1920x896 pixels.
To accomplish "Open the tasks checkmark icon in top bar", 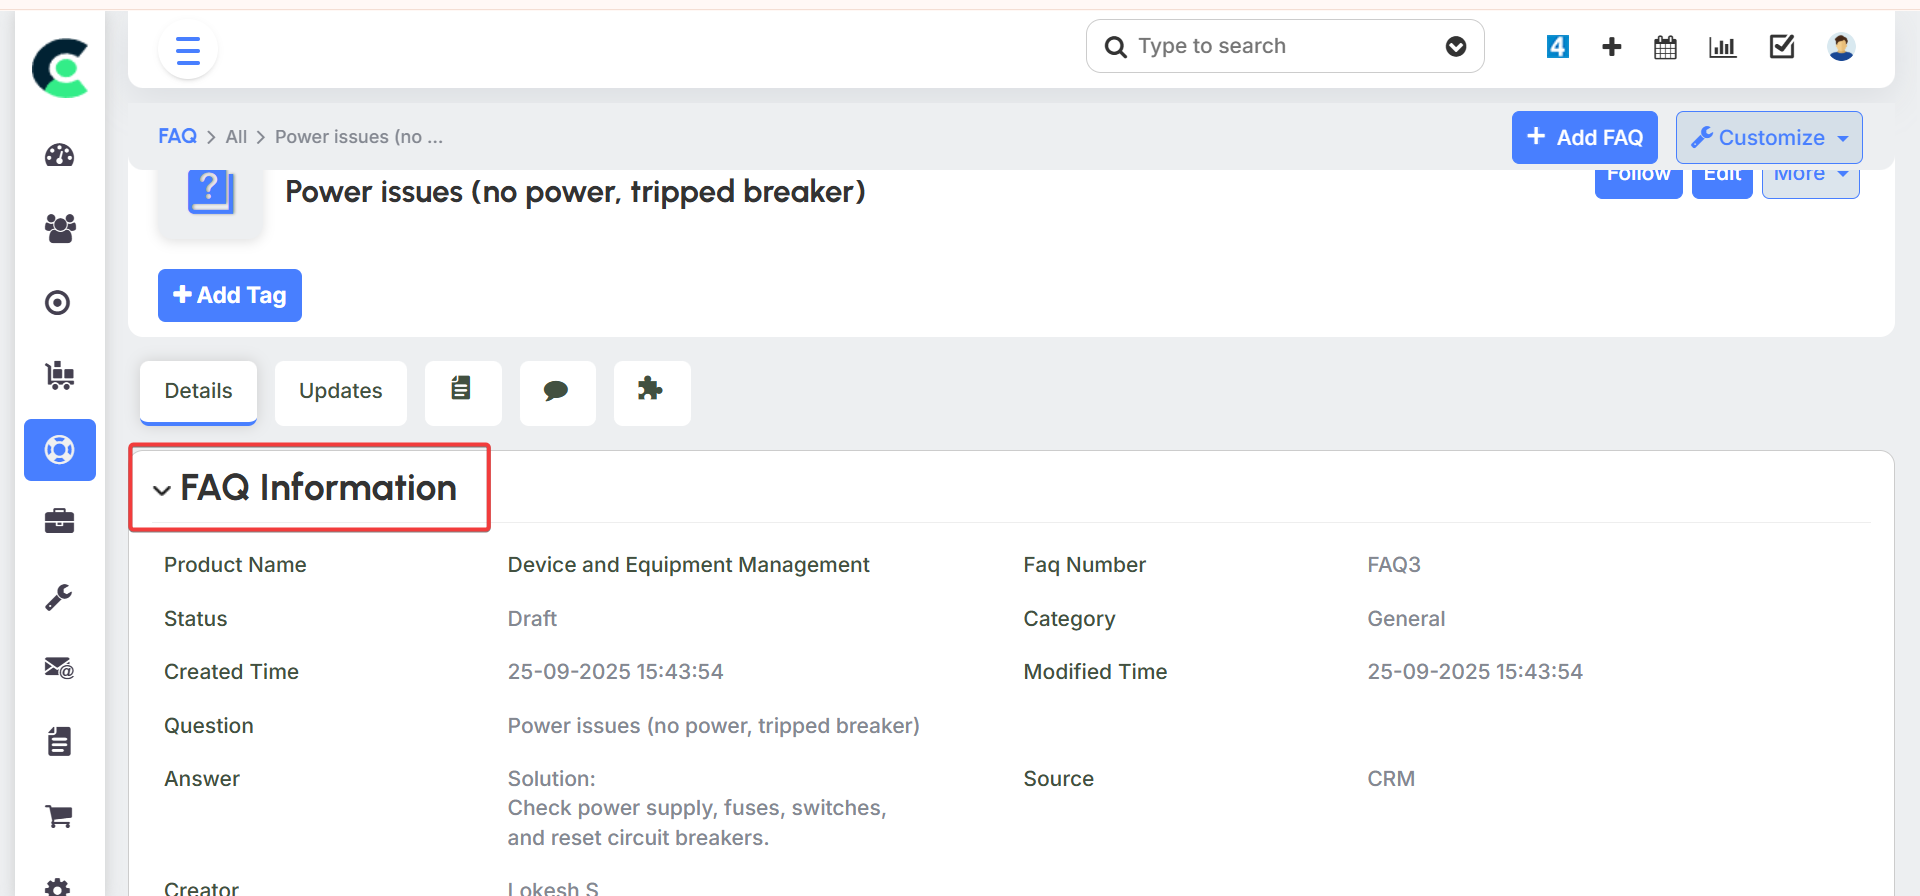I will 1782,47.
